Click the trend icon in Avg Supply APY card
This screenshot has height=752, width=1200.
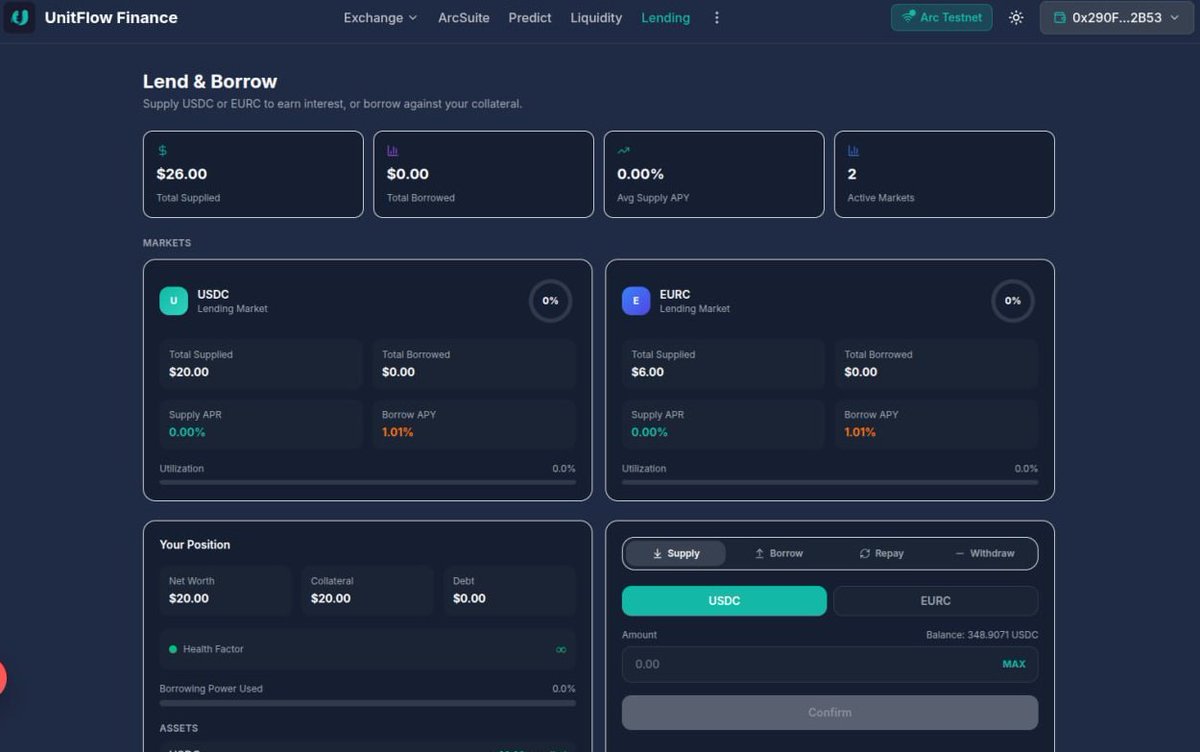click(x=624, y=151)
